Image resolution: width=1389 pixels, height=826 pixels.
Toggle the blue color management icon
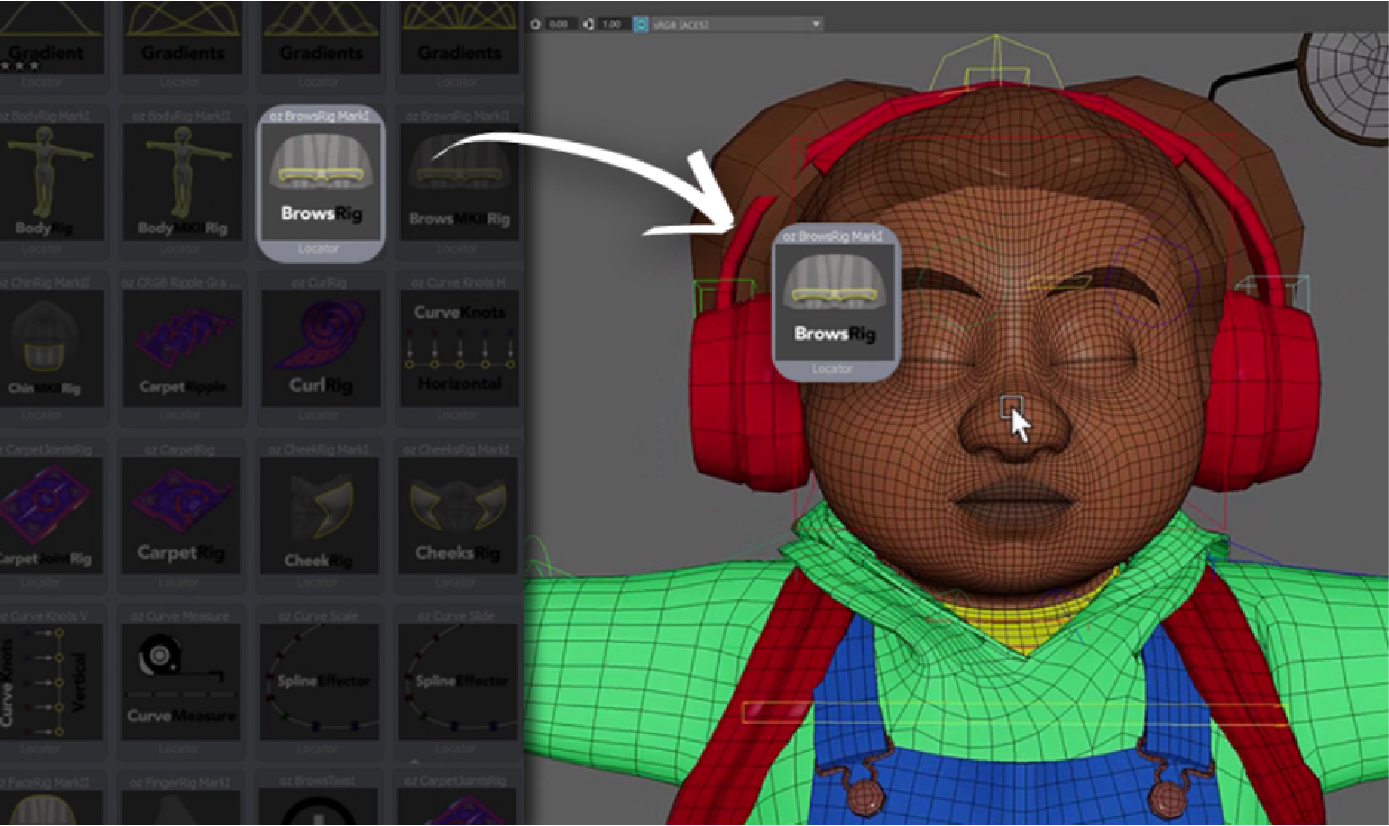(x=640, y=23)
